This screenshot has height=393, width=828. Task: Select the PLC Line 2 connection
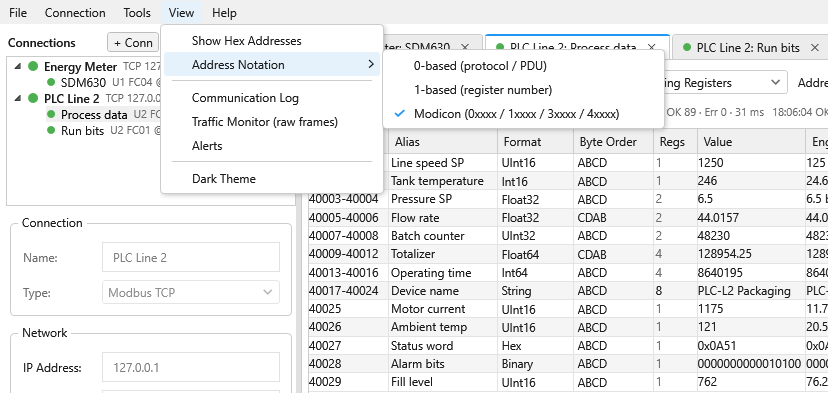coord(71,98)
